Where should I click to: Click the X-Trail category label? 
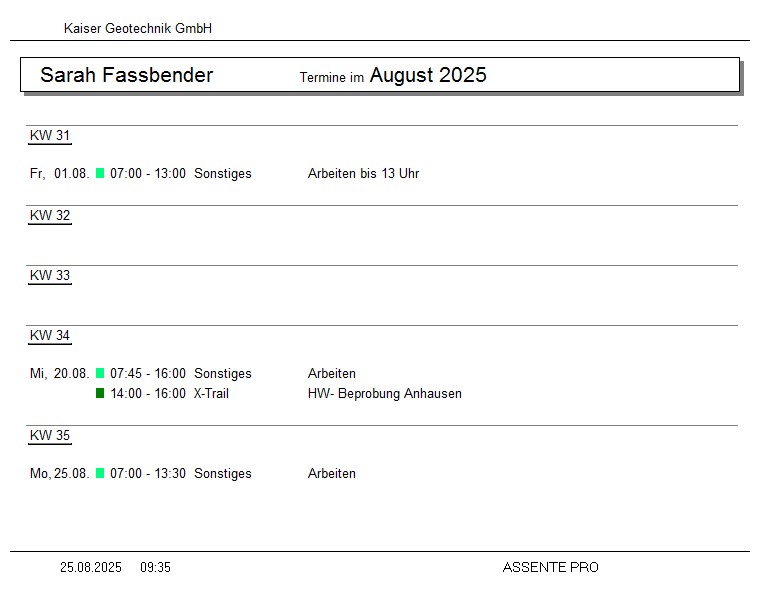click(211, 394)
